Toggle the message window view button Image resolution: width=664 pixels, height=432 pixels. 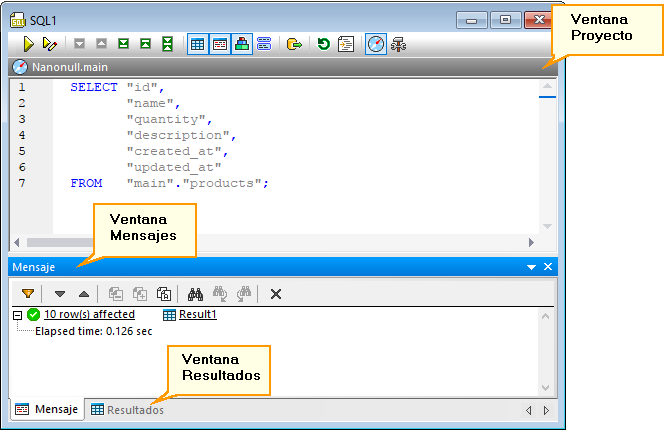point(220,44)
